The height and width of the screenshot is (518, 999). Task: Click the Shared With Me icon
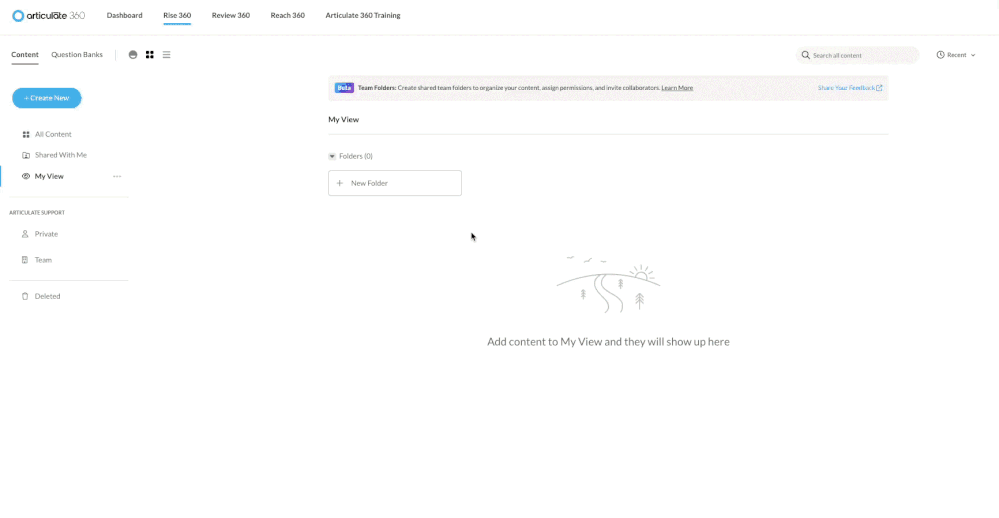point(26,155)
